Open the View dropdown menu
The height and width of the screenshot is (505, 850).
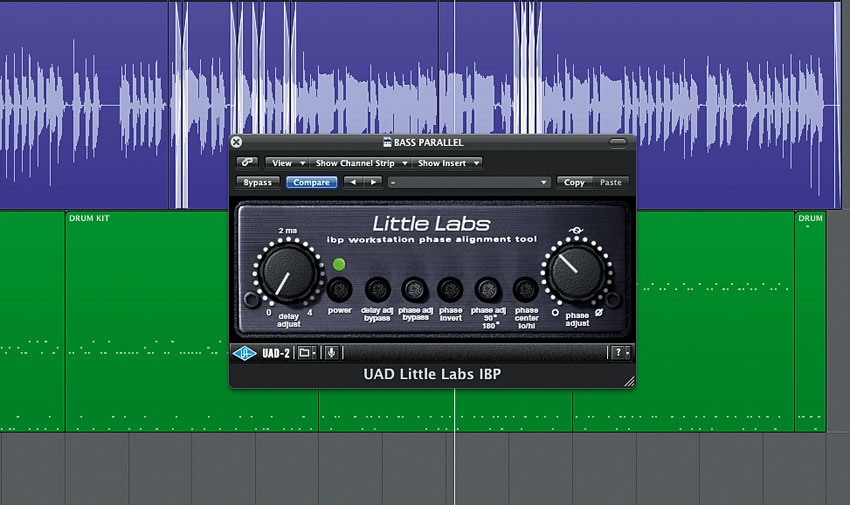coord(287,163)
